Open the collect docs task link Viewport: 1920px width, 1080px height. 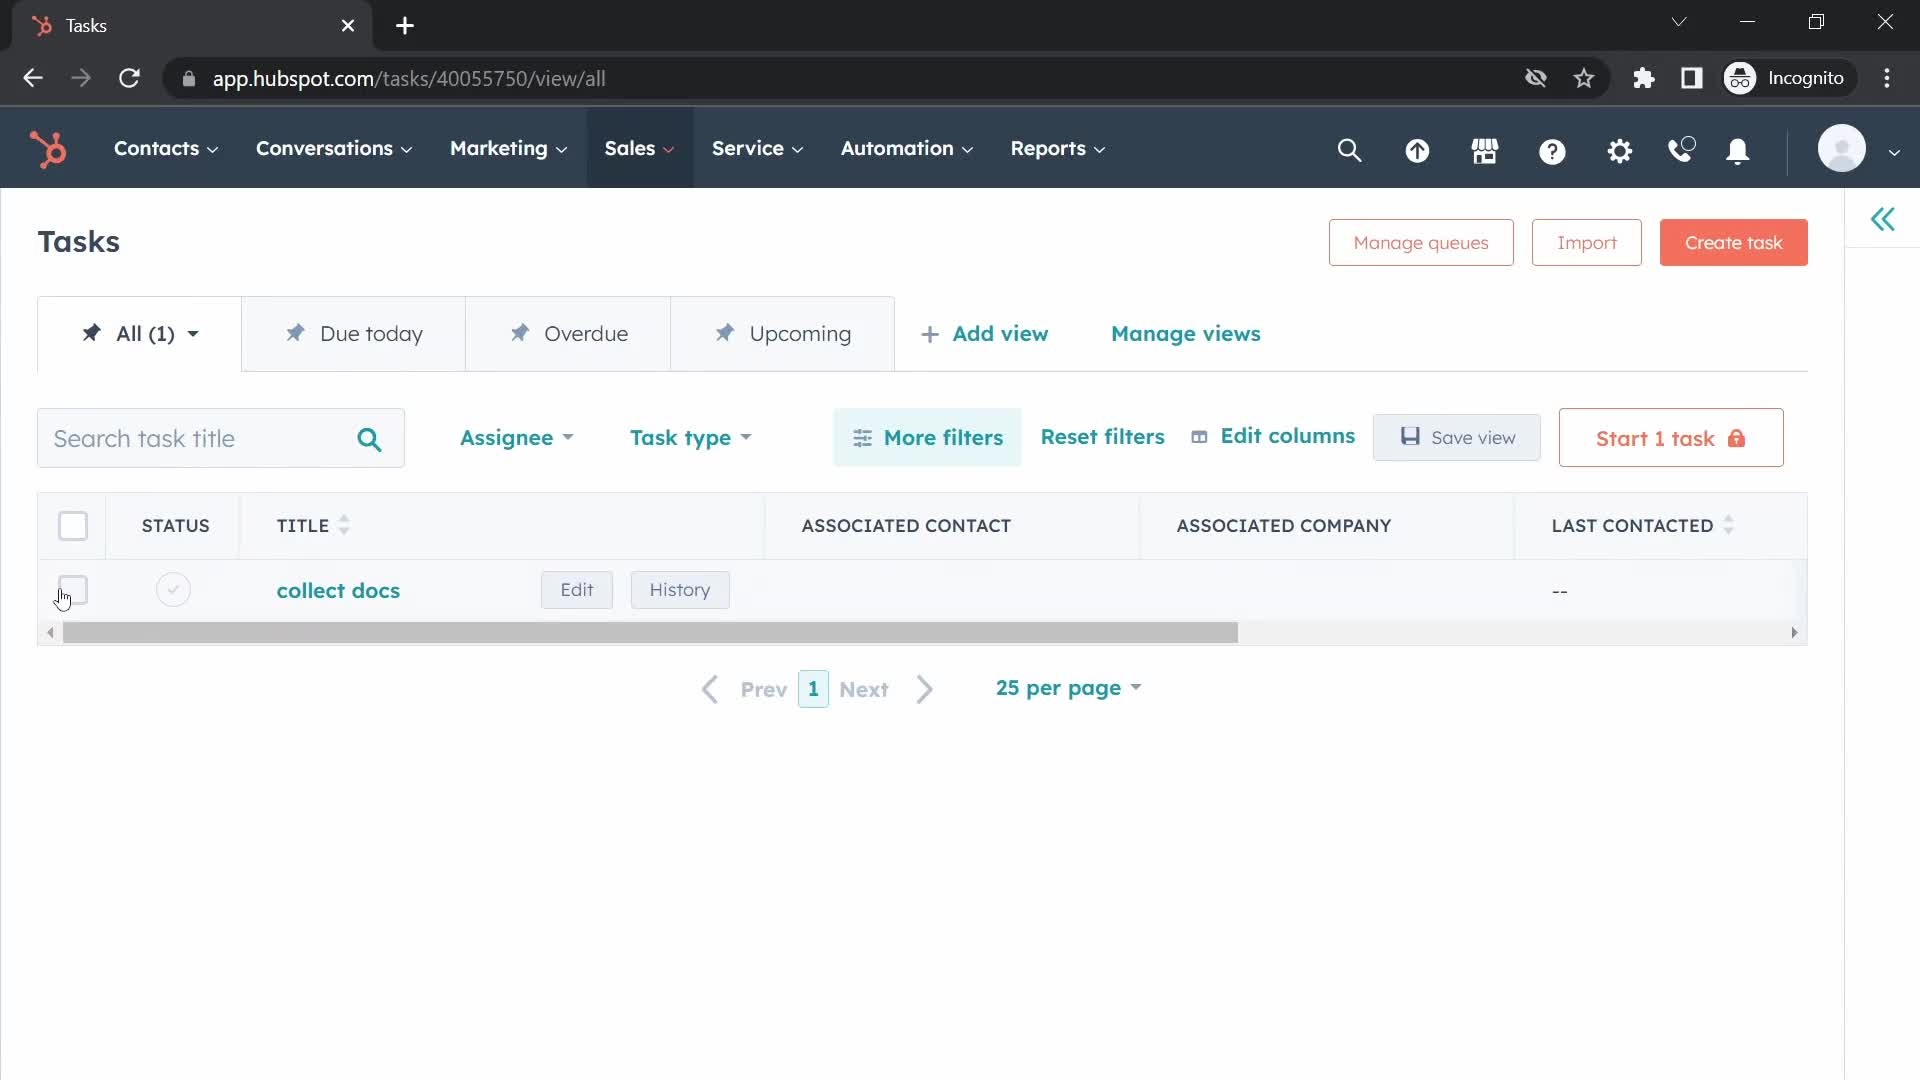tap(338, 591)
